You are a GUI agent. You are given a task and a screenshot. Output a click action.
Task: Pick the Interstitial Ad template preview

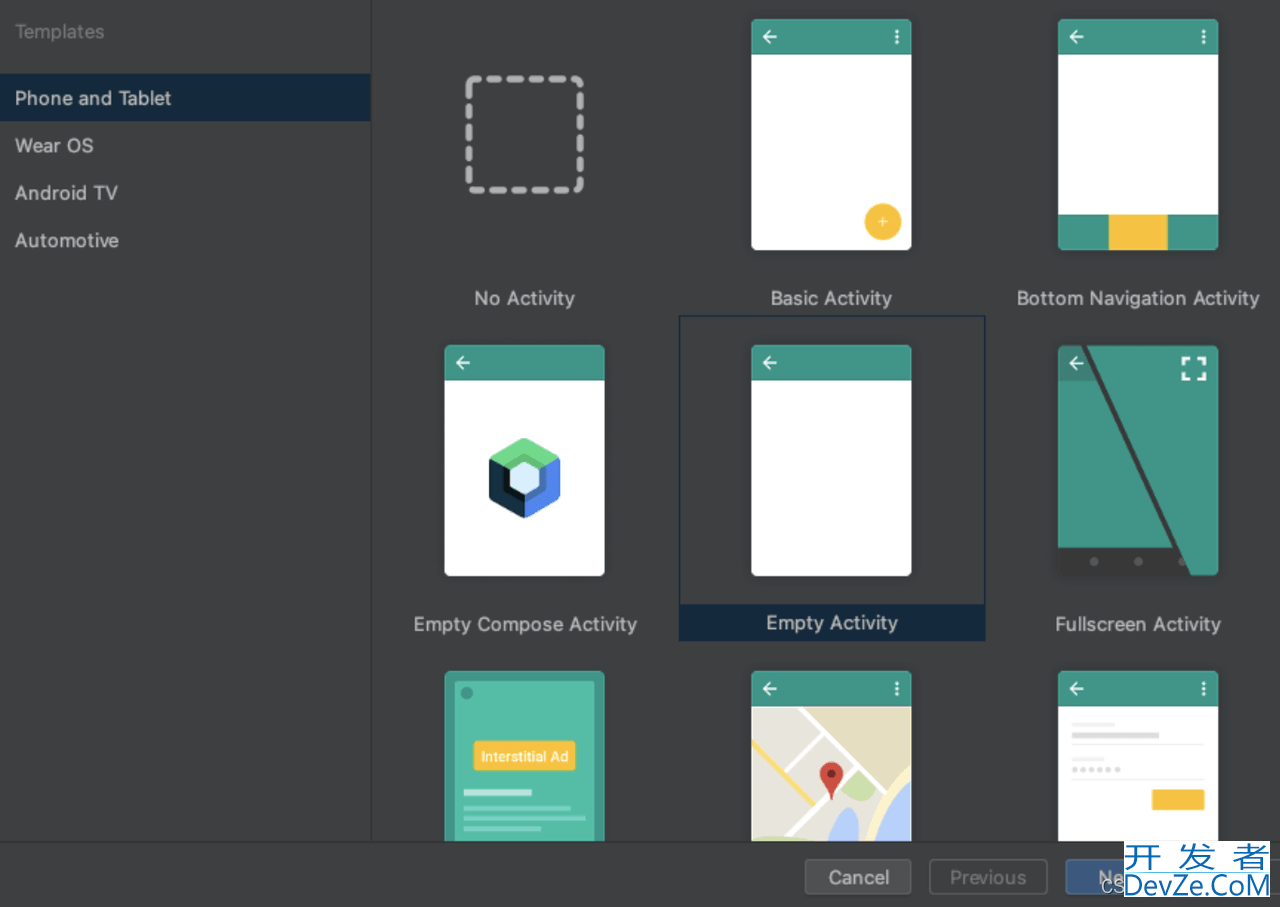coord(524,756)
